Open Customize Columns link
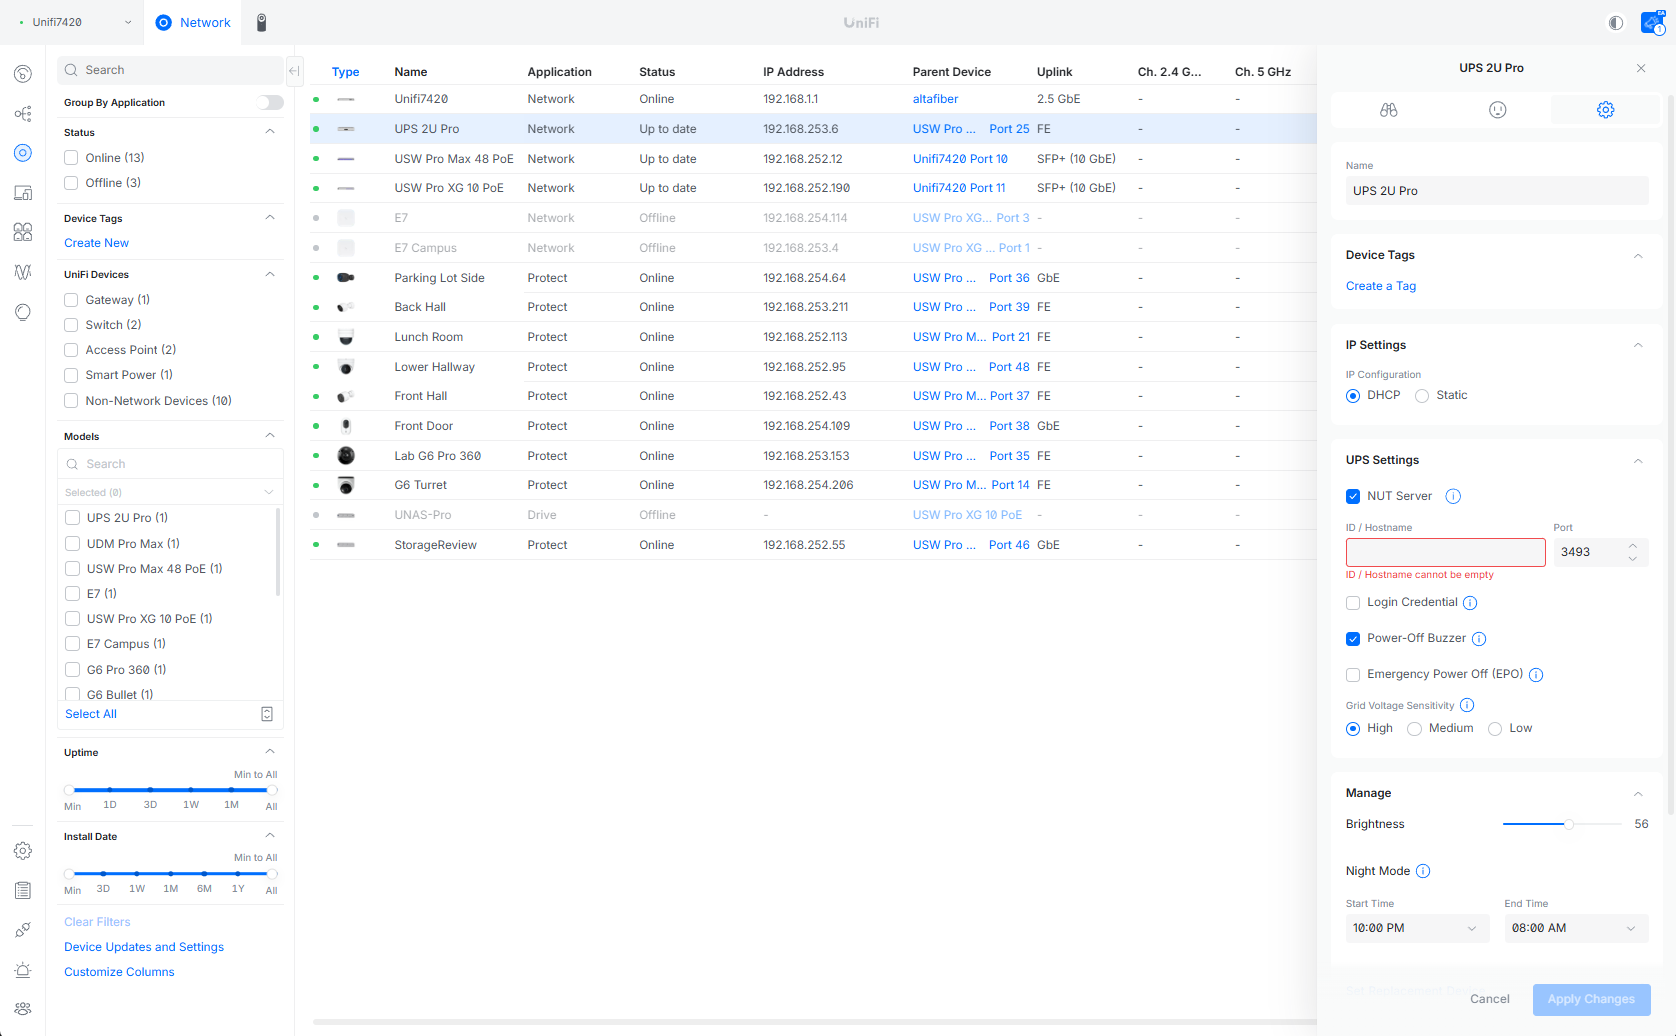The image size is (1676, 1036). pos(119,972)
